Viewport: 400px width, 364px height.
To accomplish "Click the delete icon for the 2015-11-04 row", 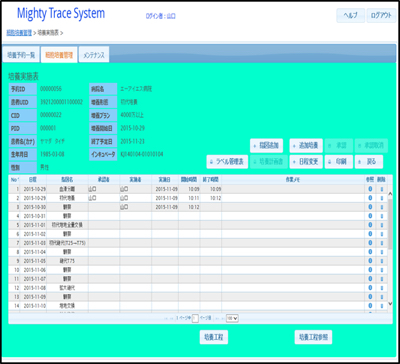I will tap(382, 252).
